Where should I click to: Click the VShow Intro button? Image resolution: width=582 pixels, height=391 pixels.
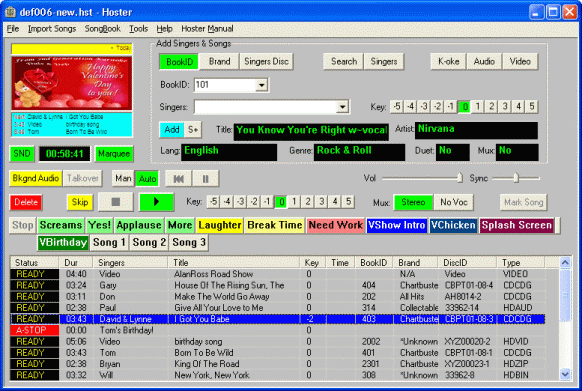[397, 225]
